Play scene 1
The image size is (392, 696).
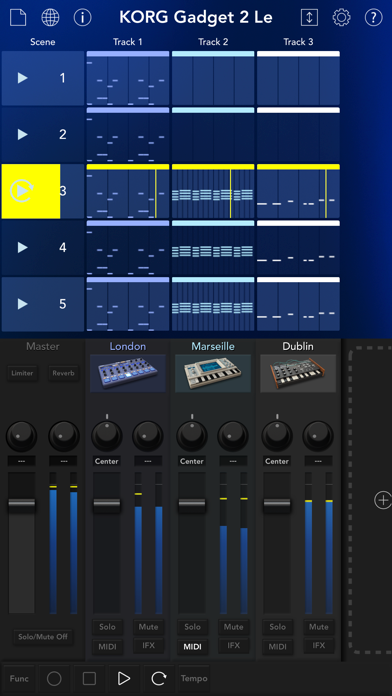pos(22,78)
